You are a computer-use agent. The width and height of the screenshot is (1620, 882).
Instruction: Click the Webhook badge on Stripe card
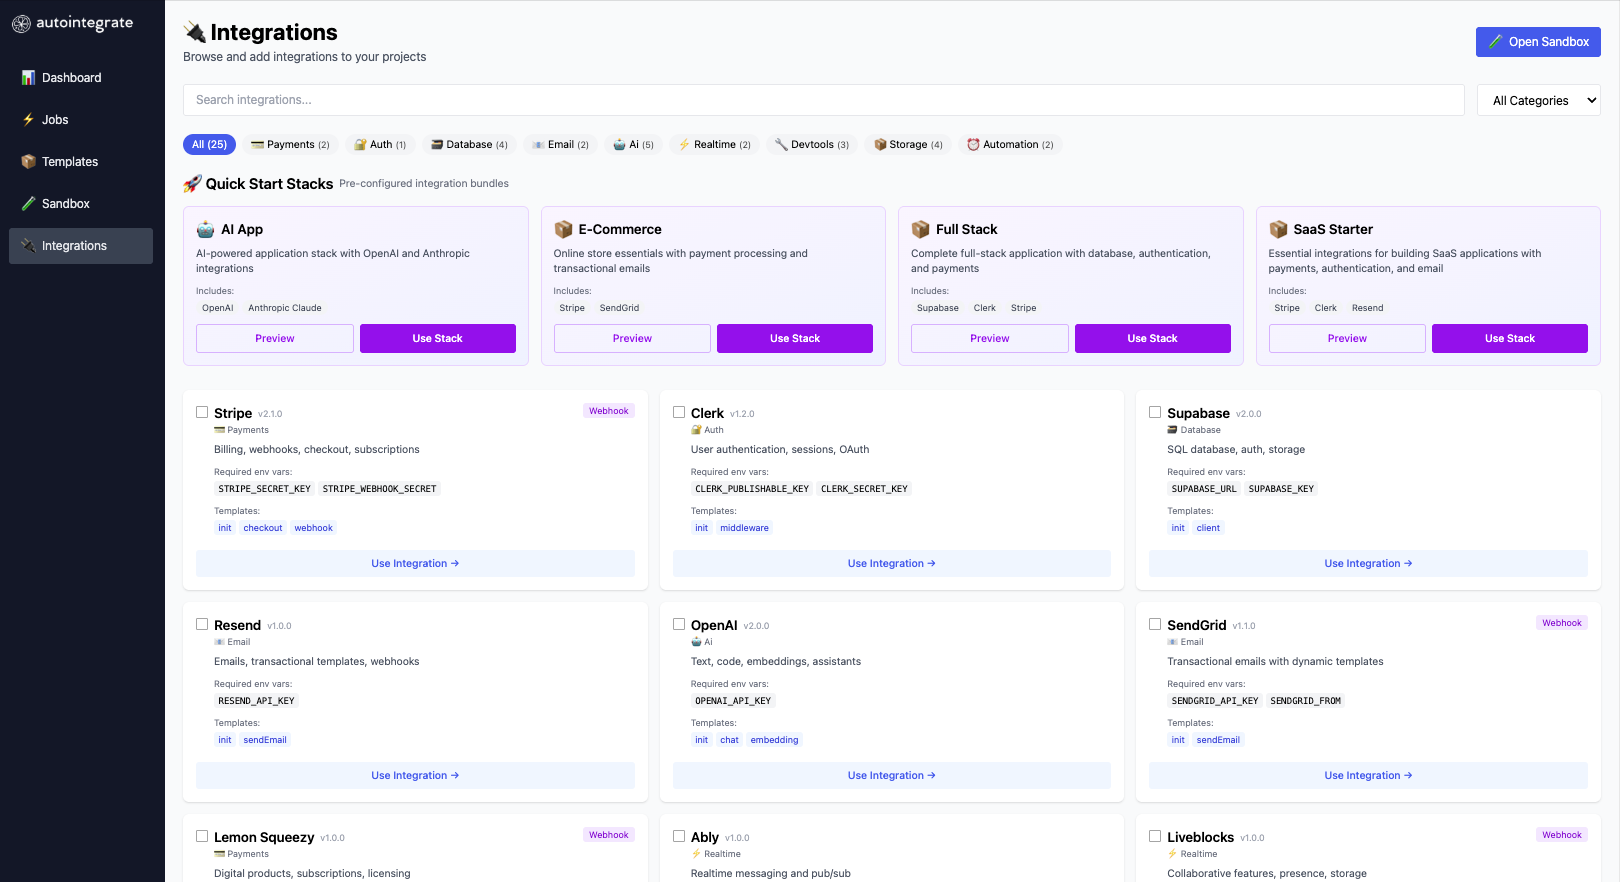click(x=609, y=412)
